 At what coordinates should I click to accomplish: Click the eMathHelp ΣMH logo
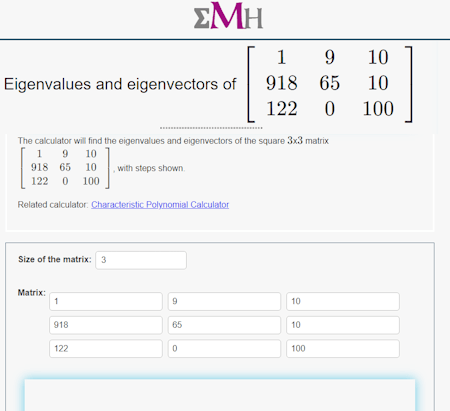point(228,16)
